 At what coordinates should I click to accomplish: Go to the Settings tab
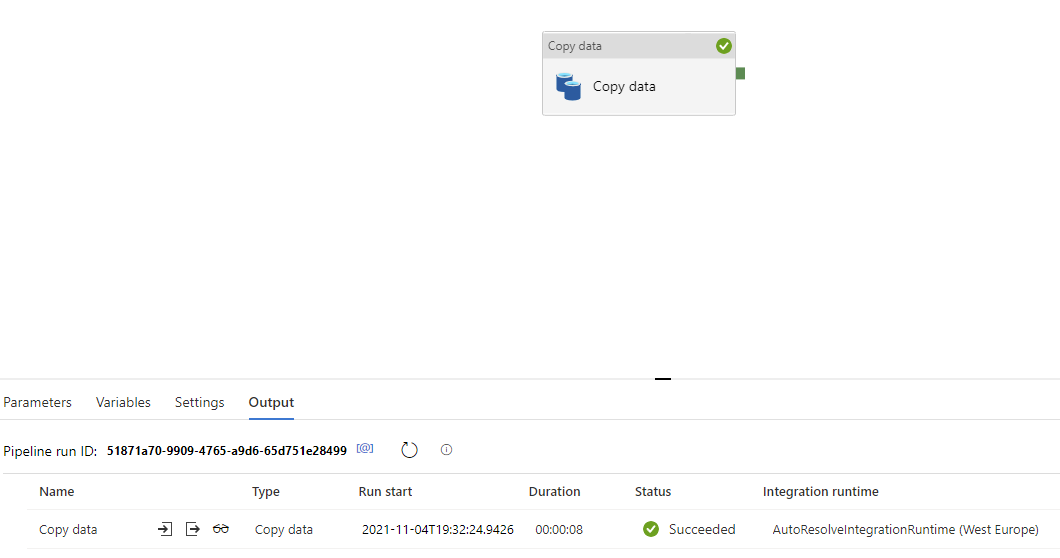tap(199, 402)
